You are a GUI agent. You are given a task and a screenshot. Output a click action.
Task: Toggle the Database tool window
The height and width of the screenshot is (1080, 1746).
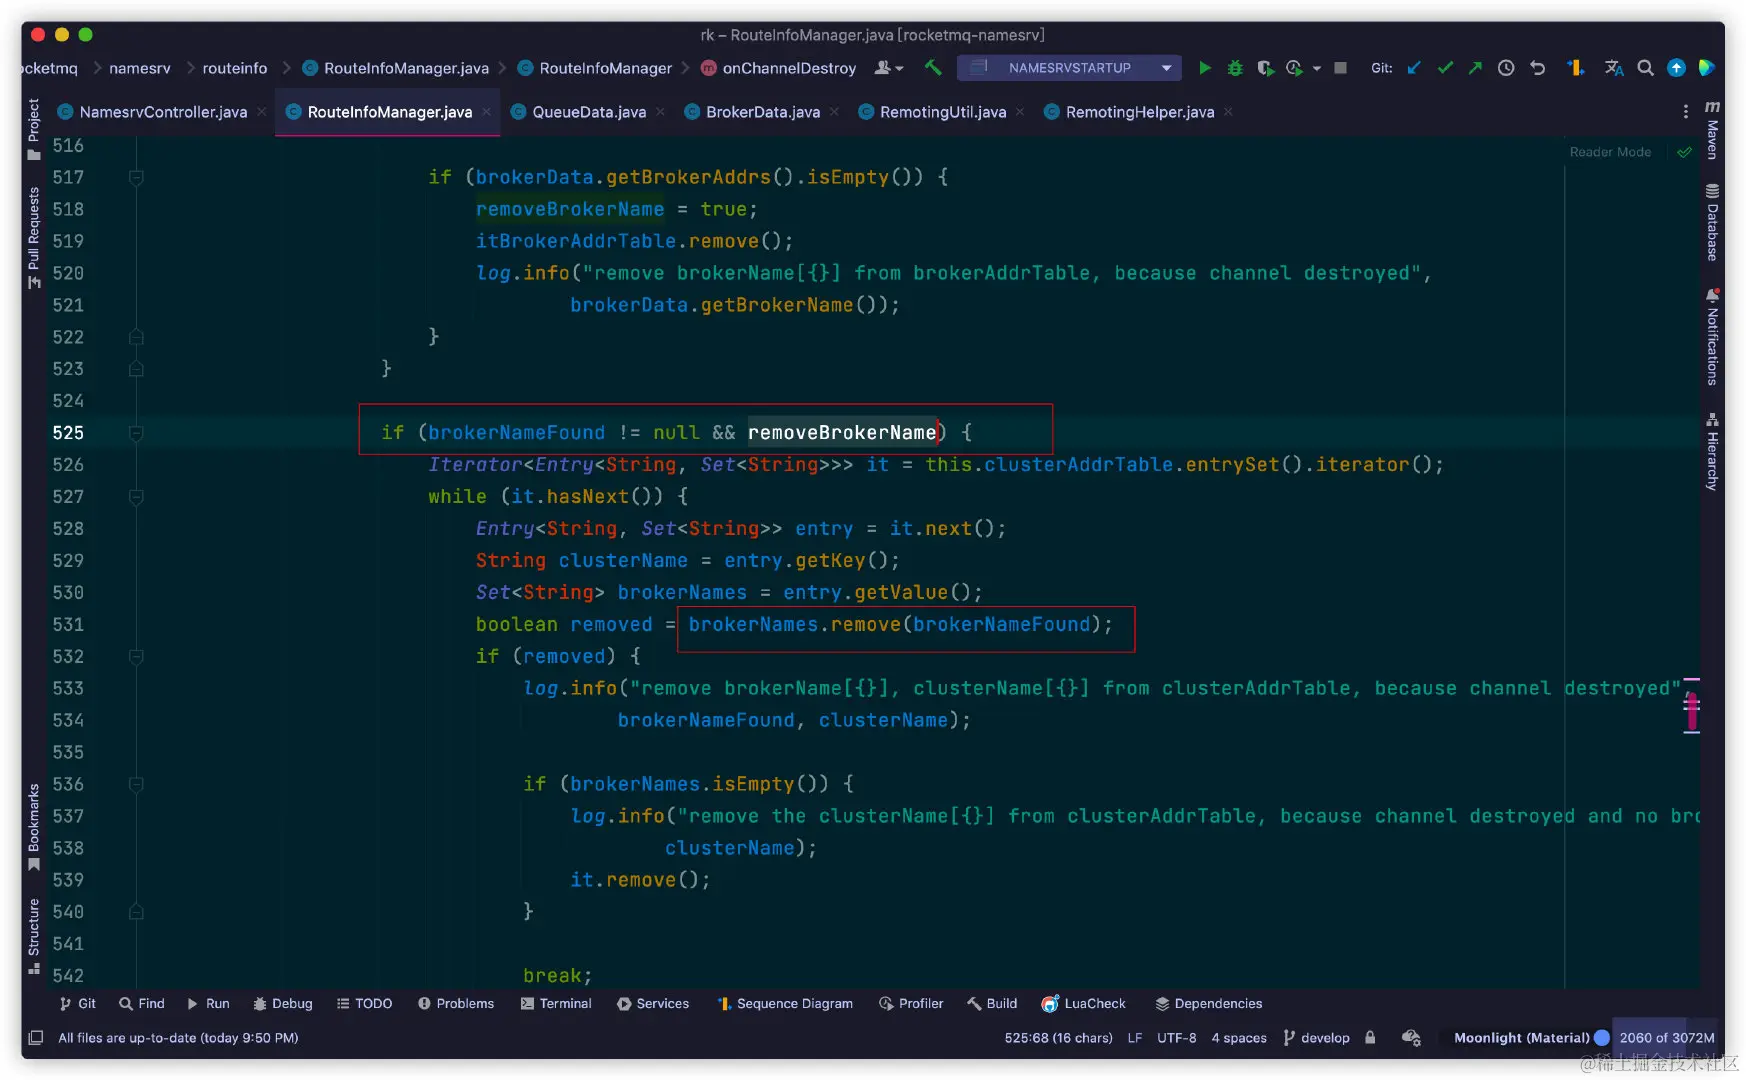click(1712, 222)
